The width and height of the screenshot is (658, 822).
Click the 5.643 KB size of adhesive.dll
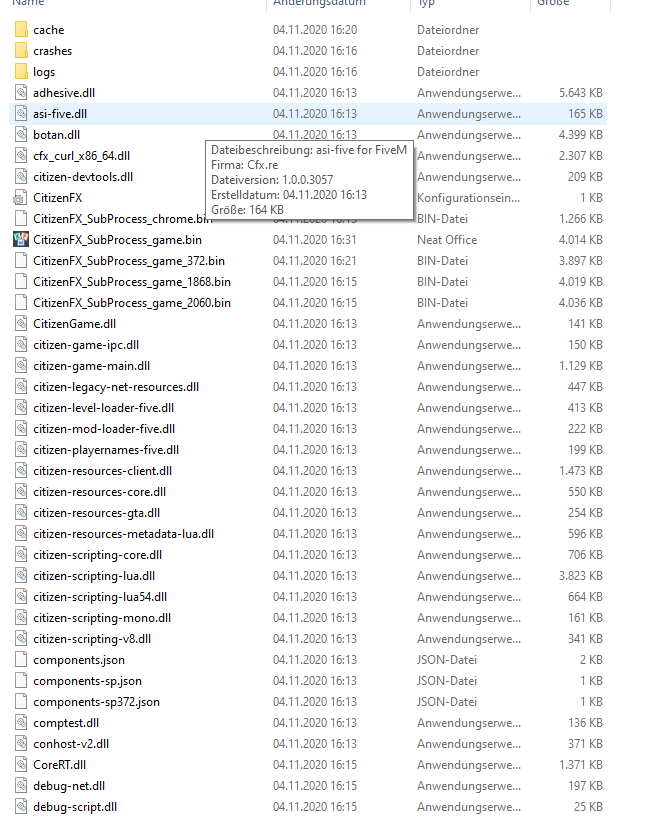pos(581,93)
